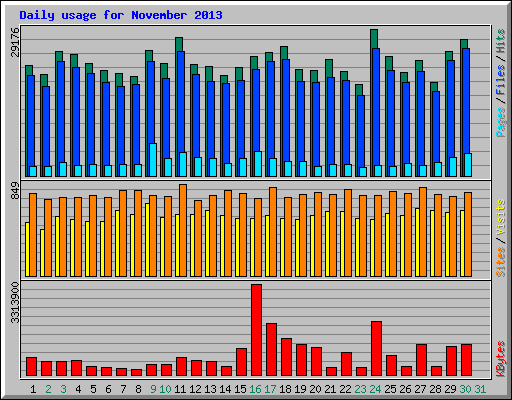
Task: Click day label 4 on x-axis
Action: 78,389
